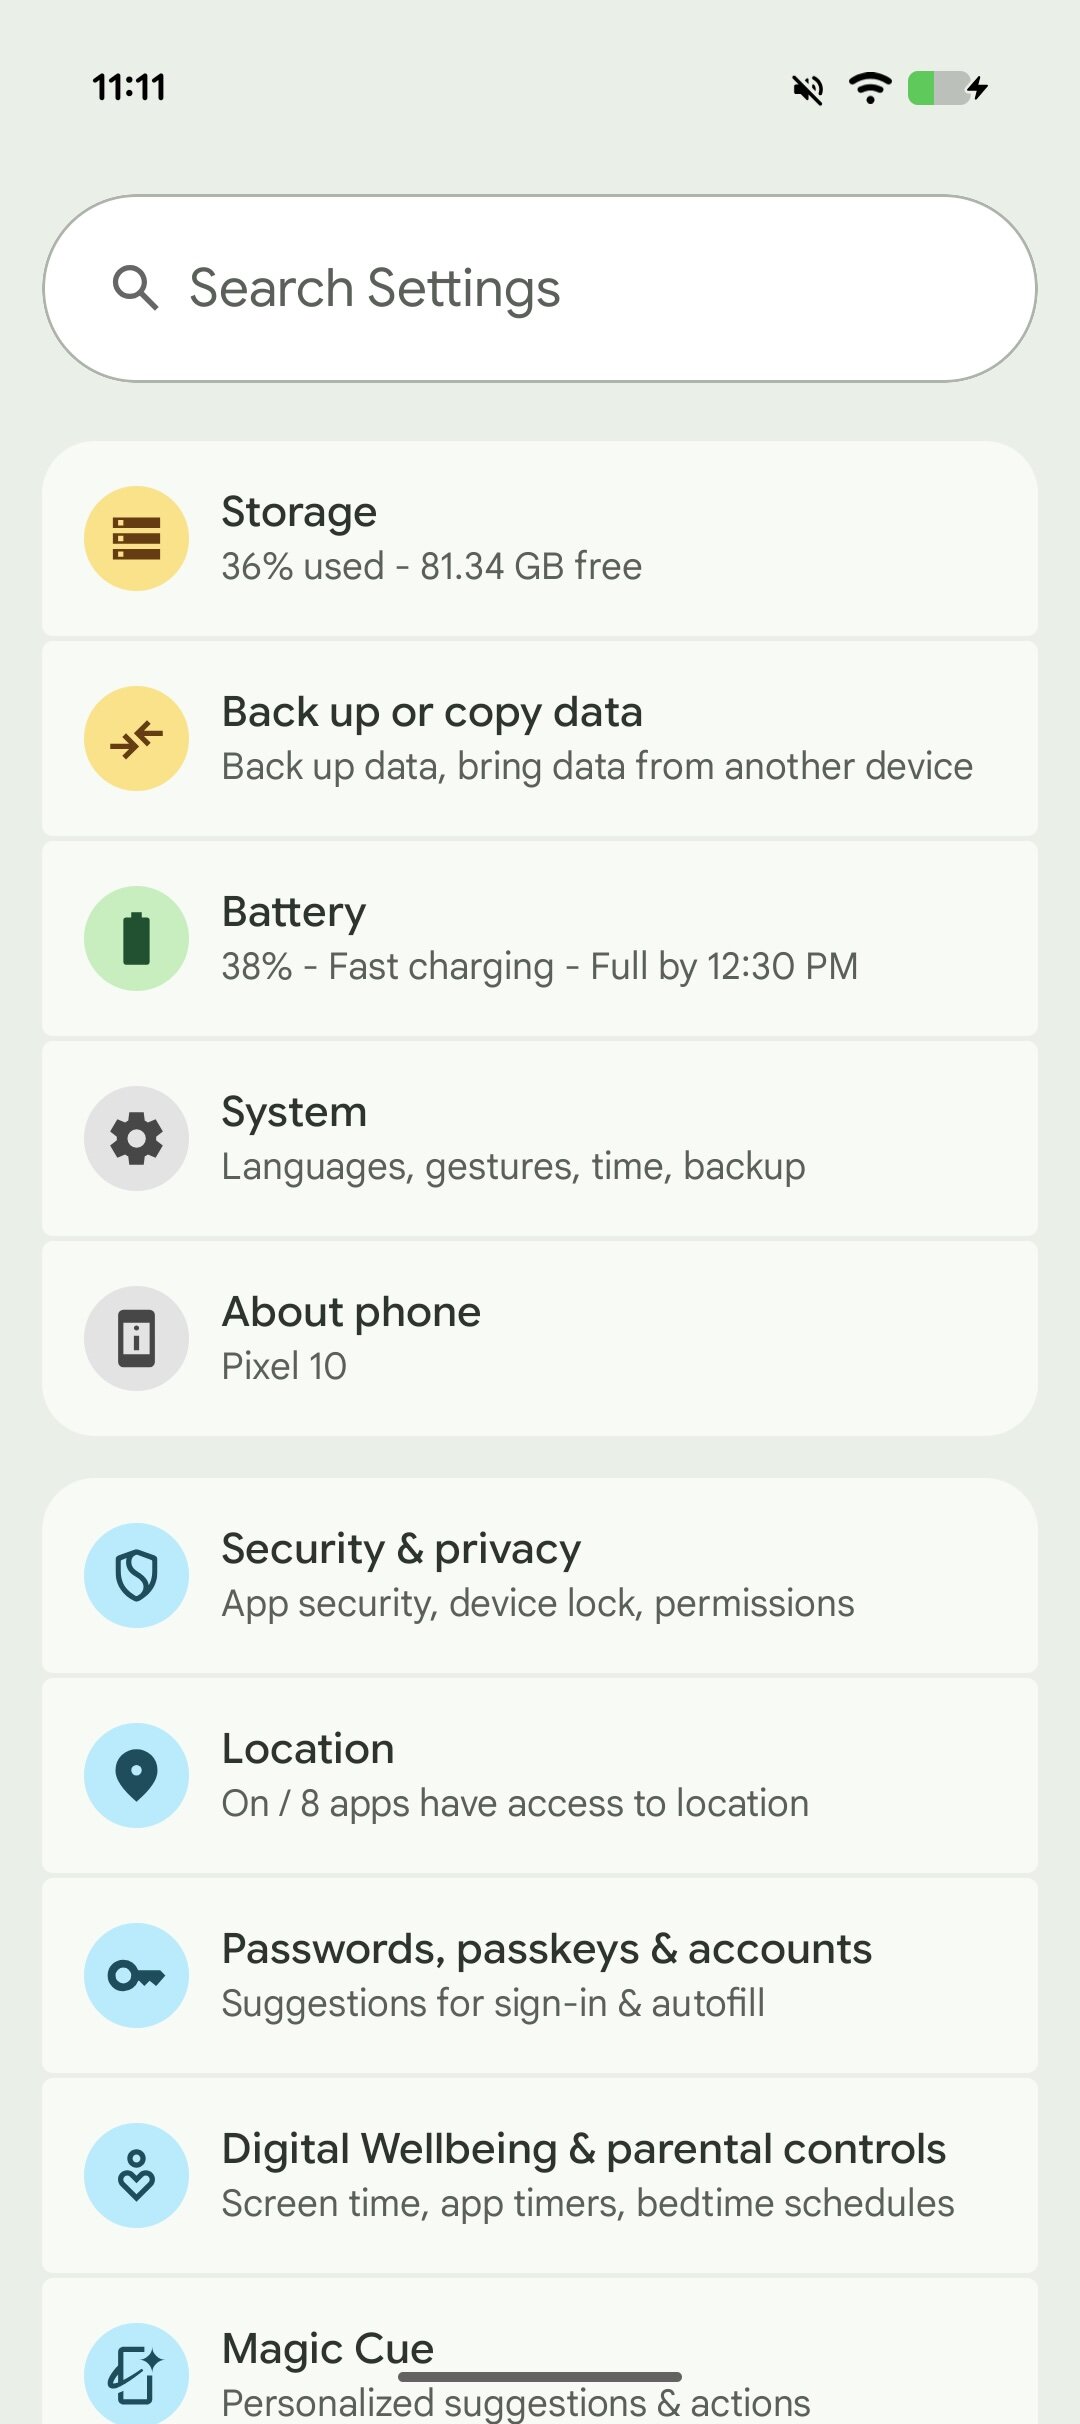
Task: Select the Digital Wellbeing icon
Action: click(136, 2173)
